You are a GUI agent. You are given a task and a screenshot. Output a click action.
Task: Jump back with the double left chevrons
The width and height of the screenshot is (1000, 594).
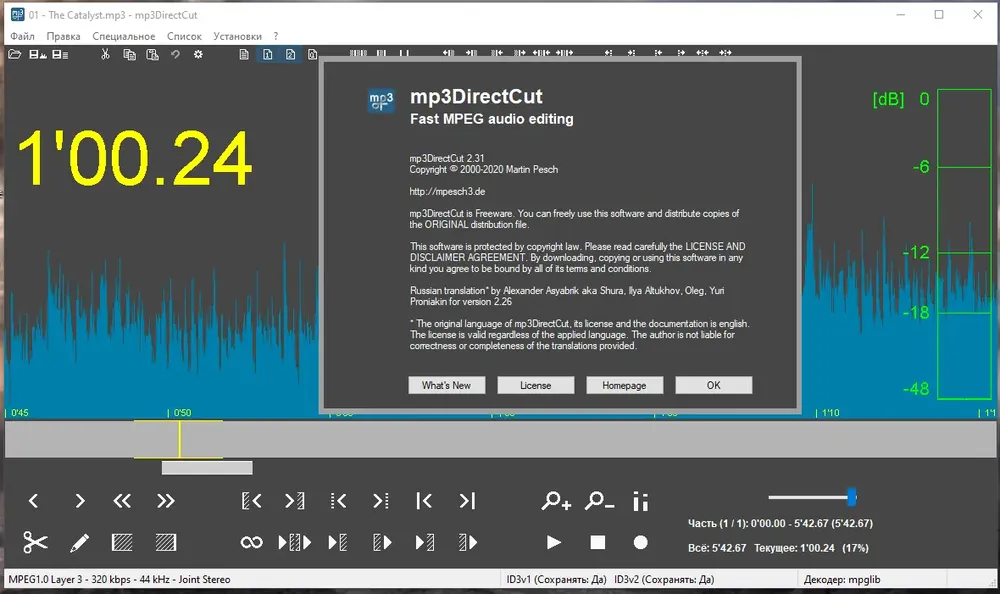coord(122,501)
